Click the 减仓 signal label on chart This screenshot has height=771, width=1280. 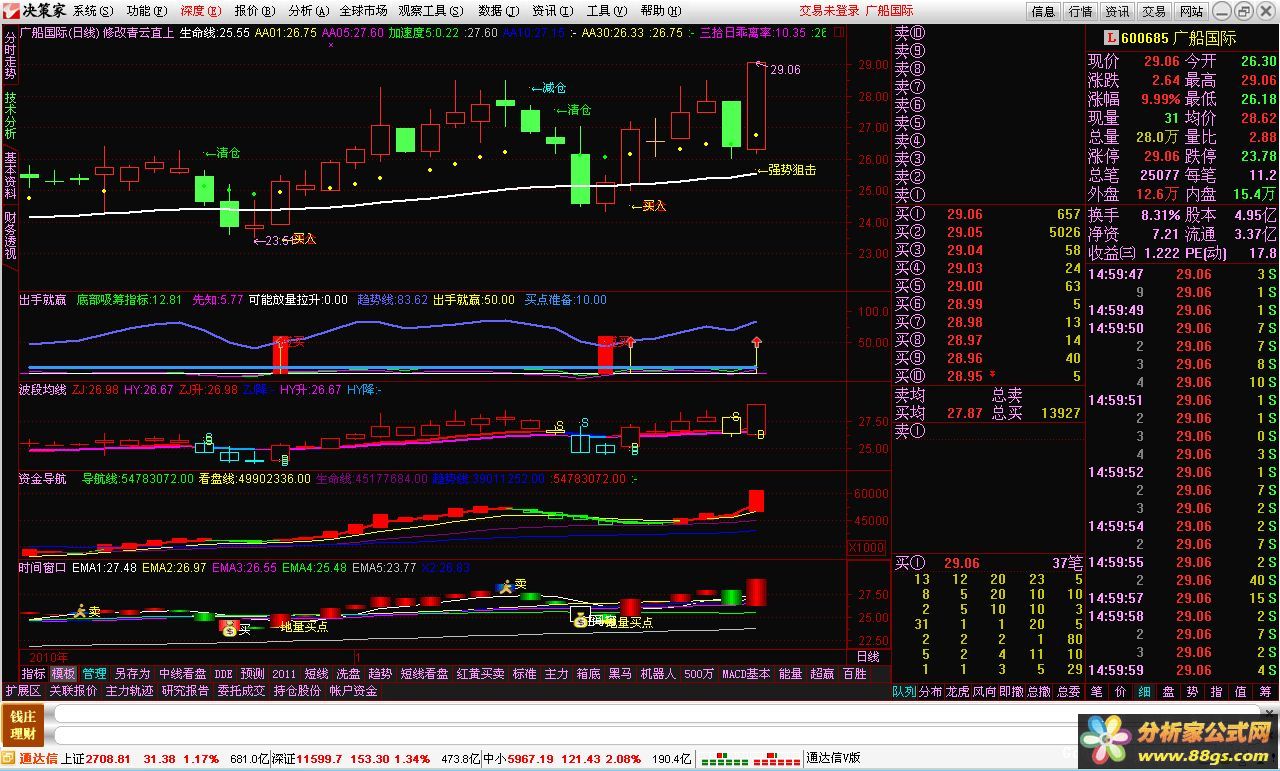pos(548,88)
